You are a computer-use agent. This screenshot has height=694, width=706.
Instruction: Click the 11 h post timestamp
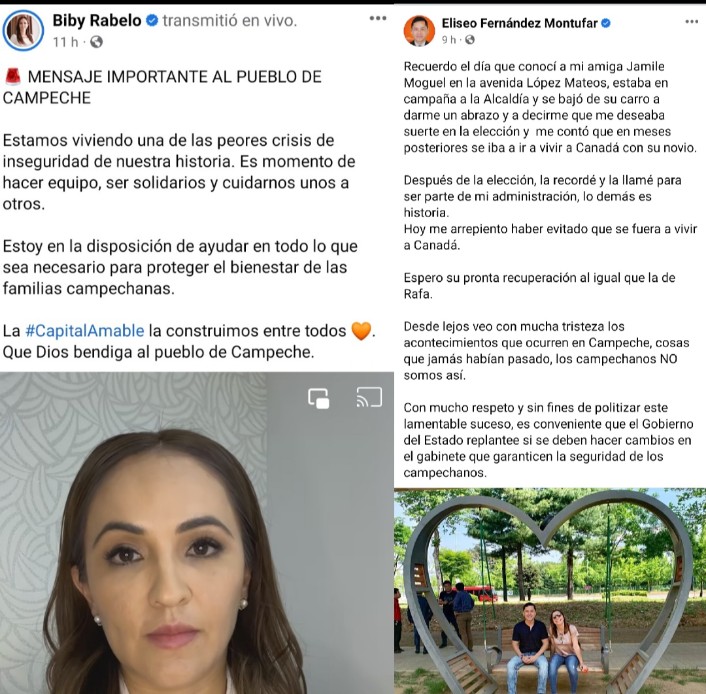coord(65,42)
